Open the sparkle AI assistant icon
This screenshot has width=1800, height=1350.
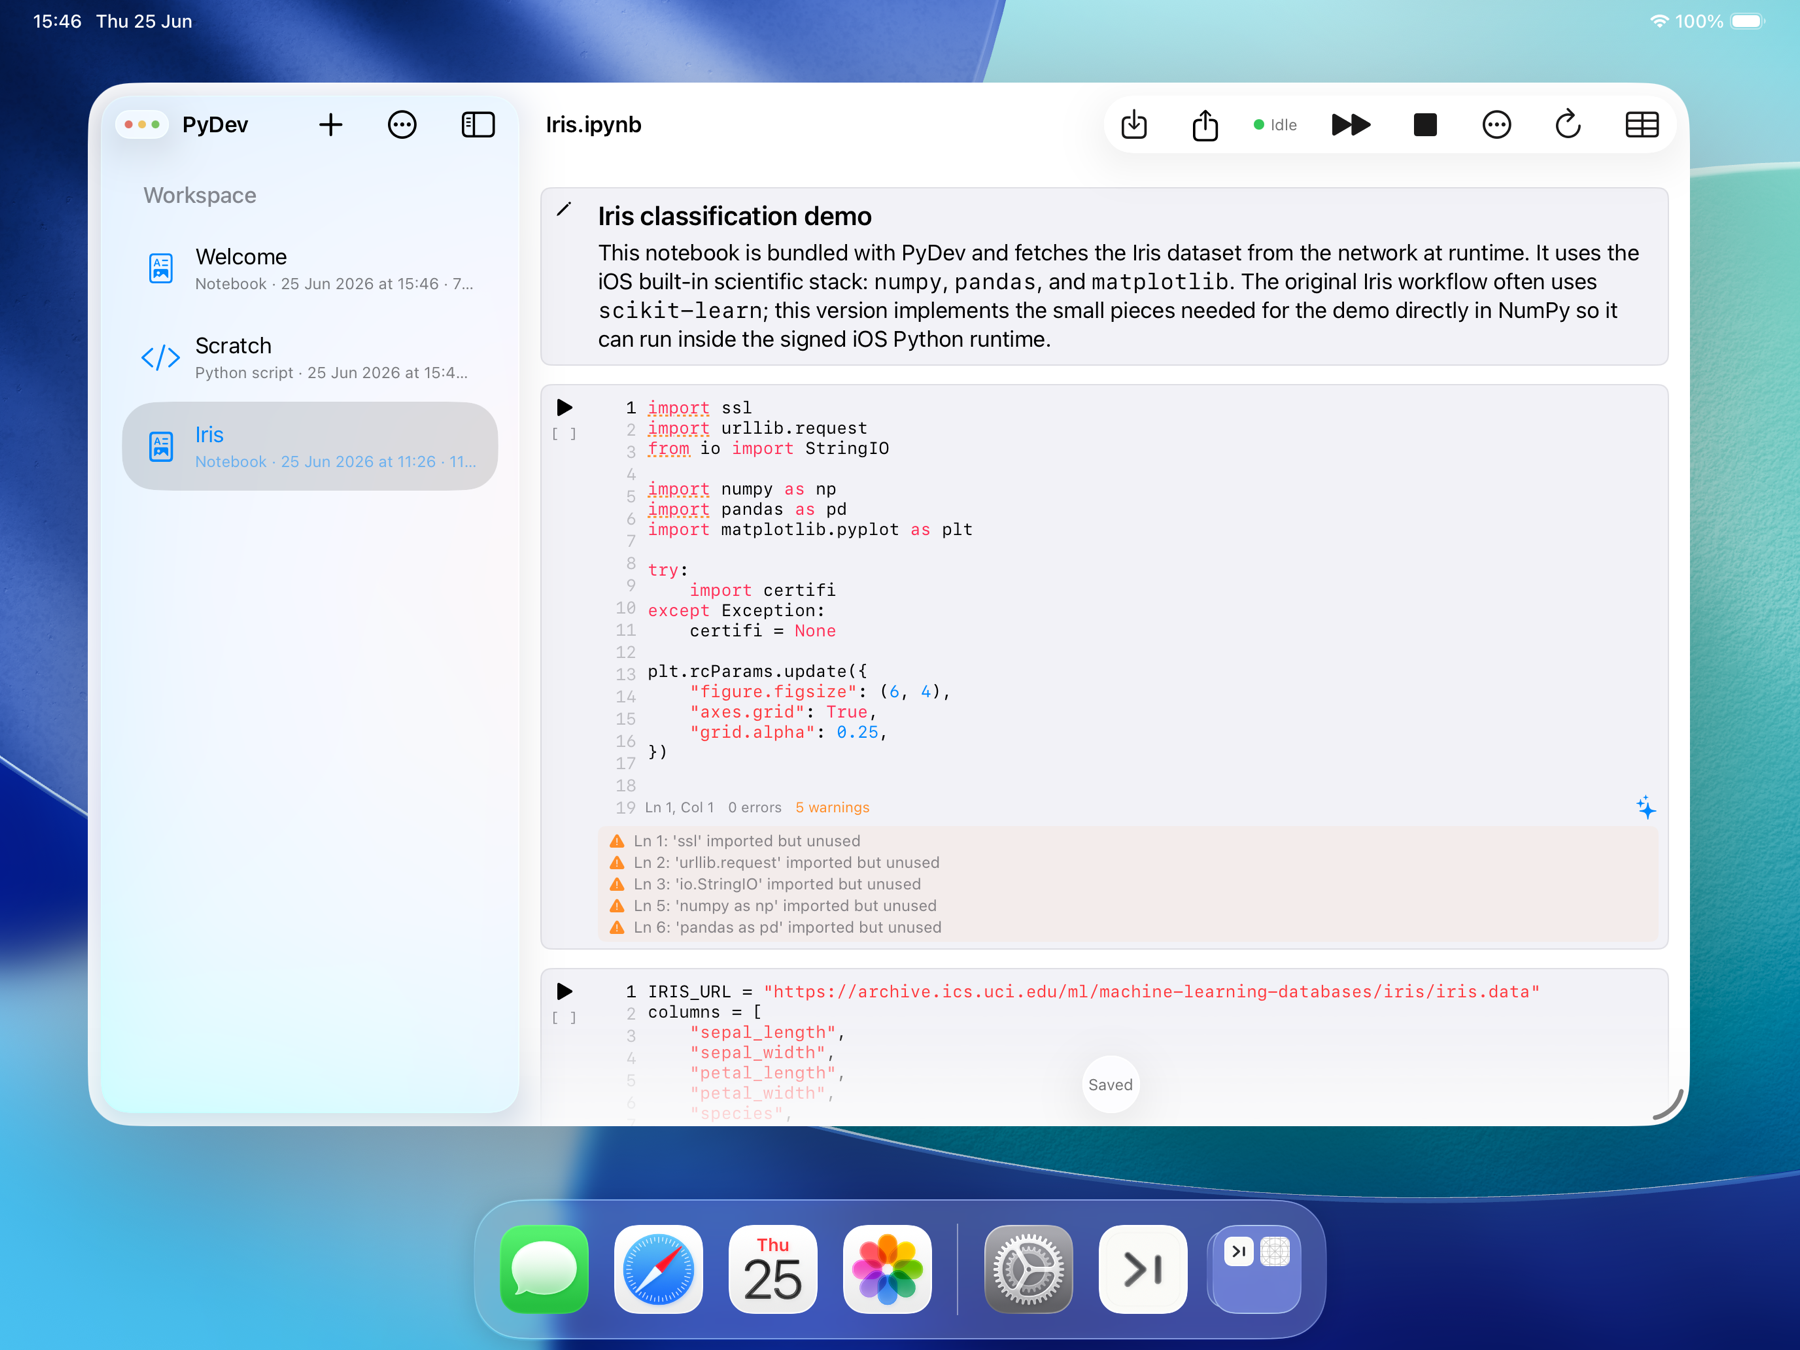click(1646, 807)
